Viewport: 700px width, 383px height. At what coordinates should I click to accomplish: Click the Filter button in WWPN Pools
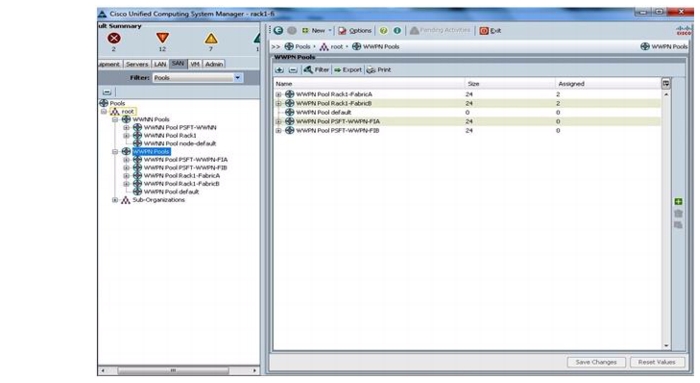(x=316, y=70)
